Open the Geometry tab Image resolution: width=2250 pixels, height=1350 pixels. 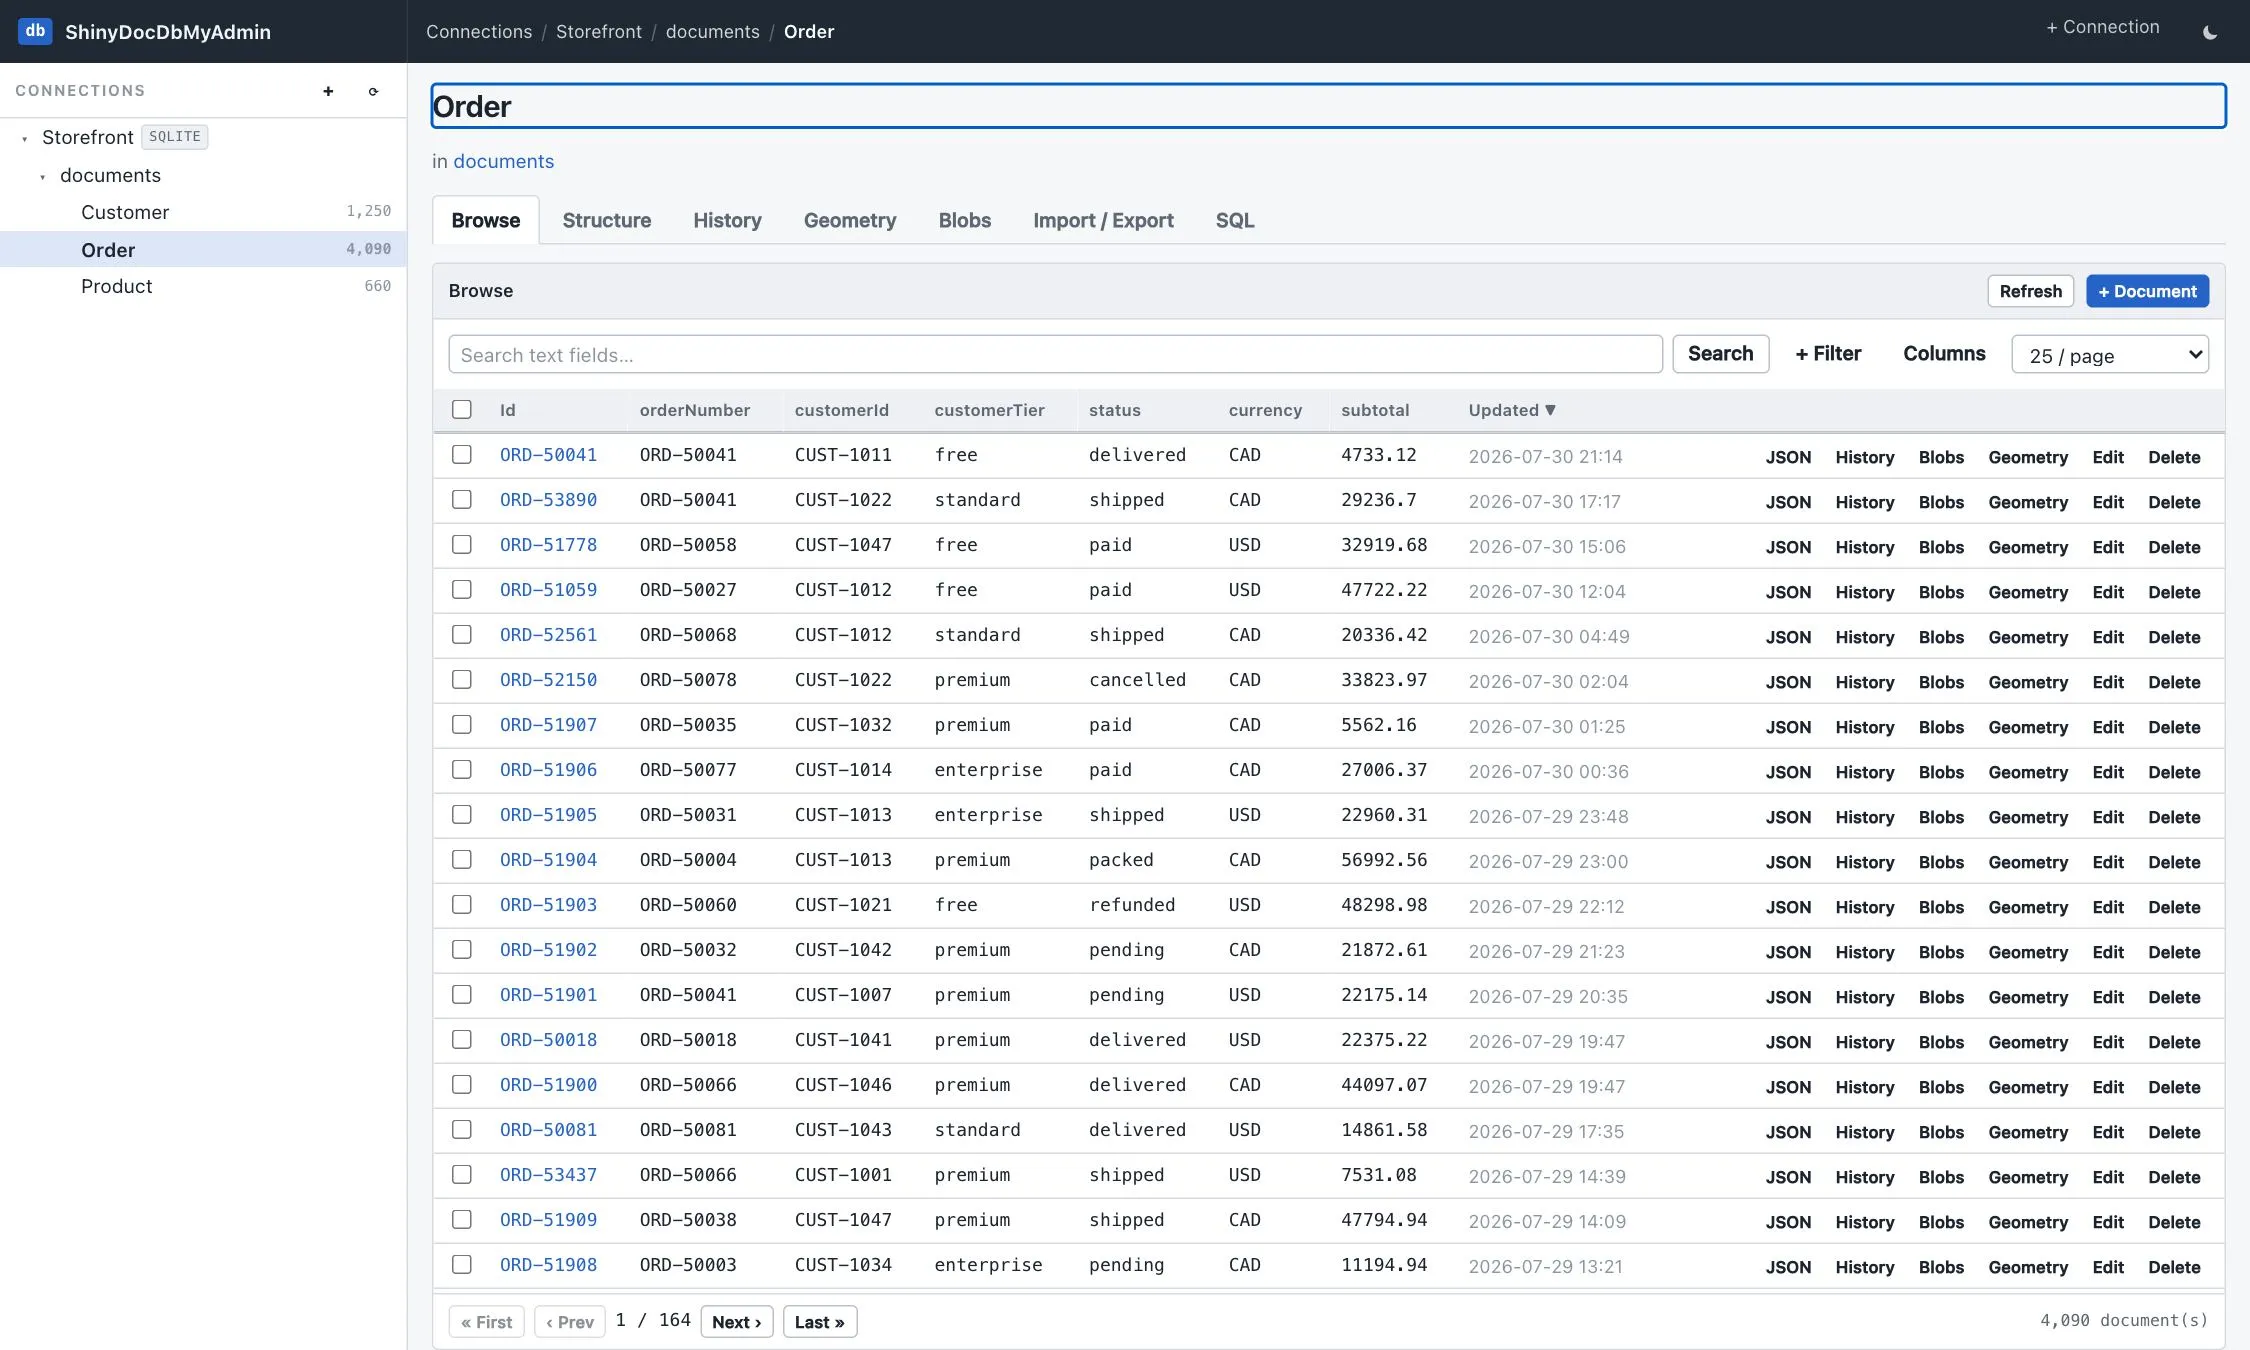[x=850, y=220]
